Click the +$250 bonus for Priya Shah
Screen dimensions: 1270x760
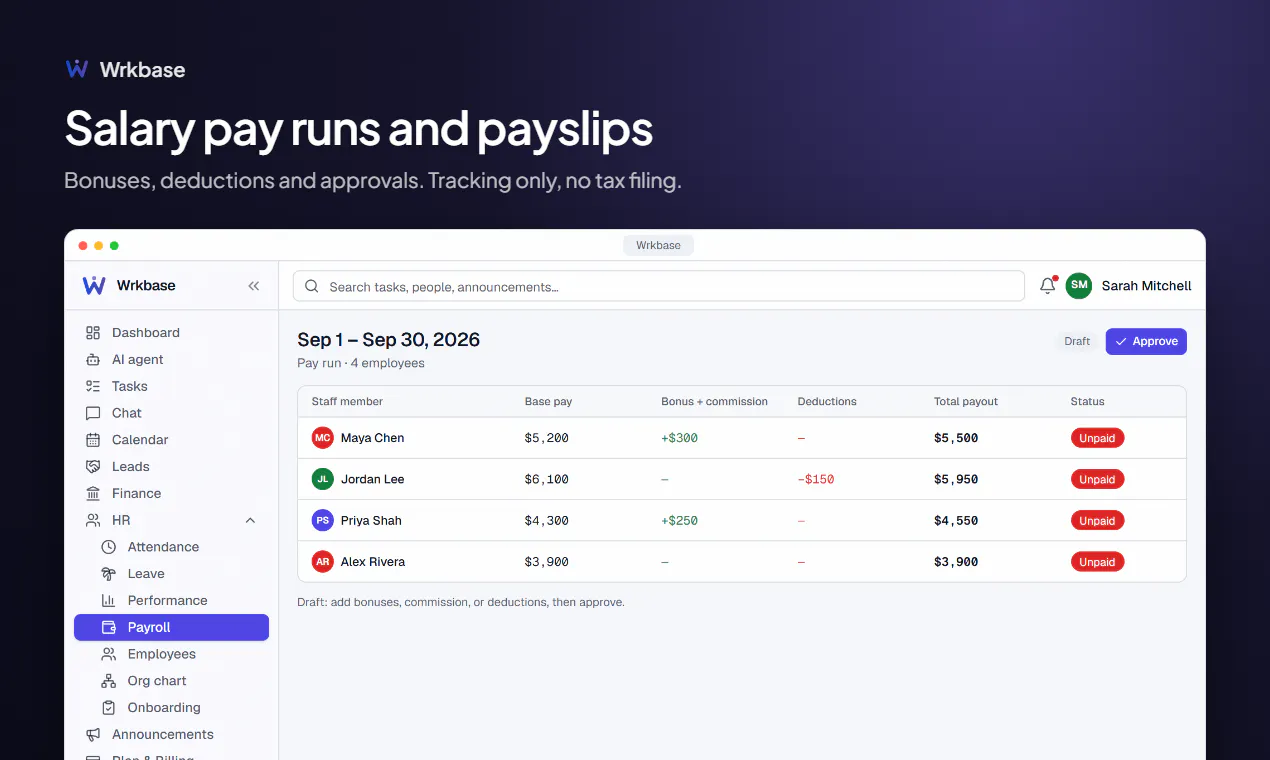coord(680,521)
